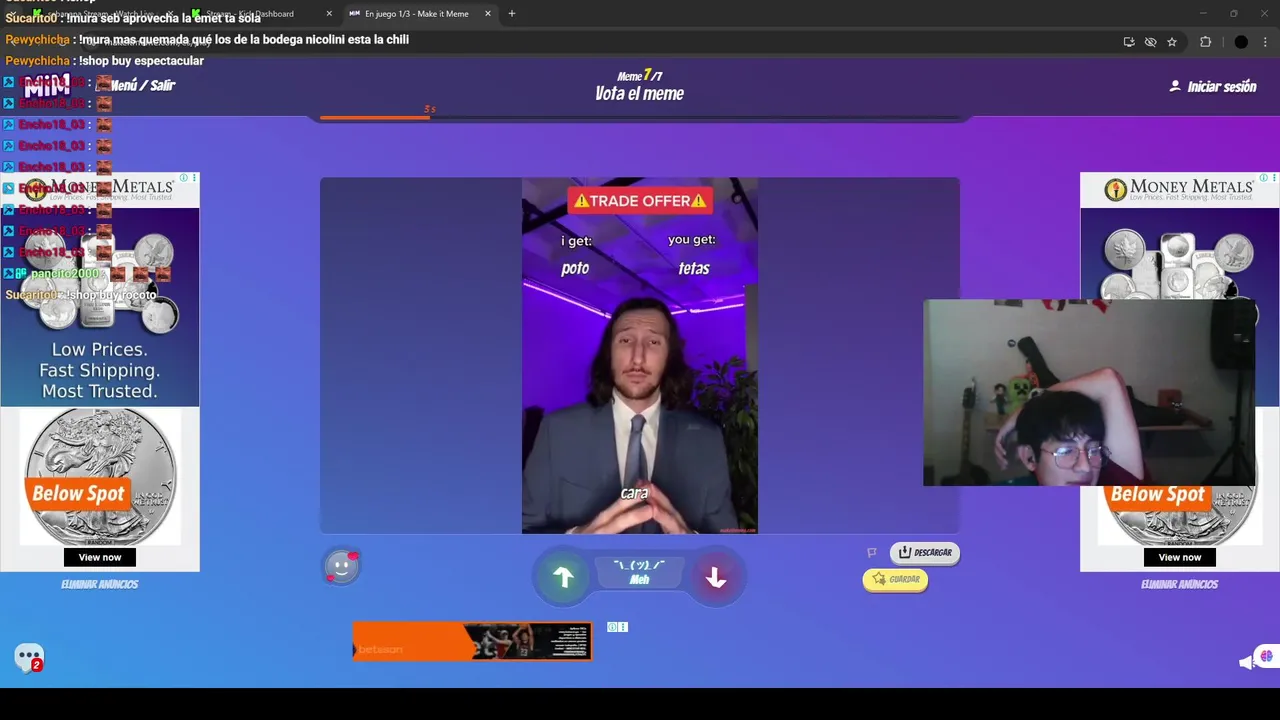Click the eye-crossed tracking protection icon
Screen dimensions: 1280x720
(x=1150, y=42)
